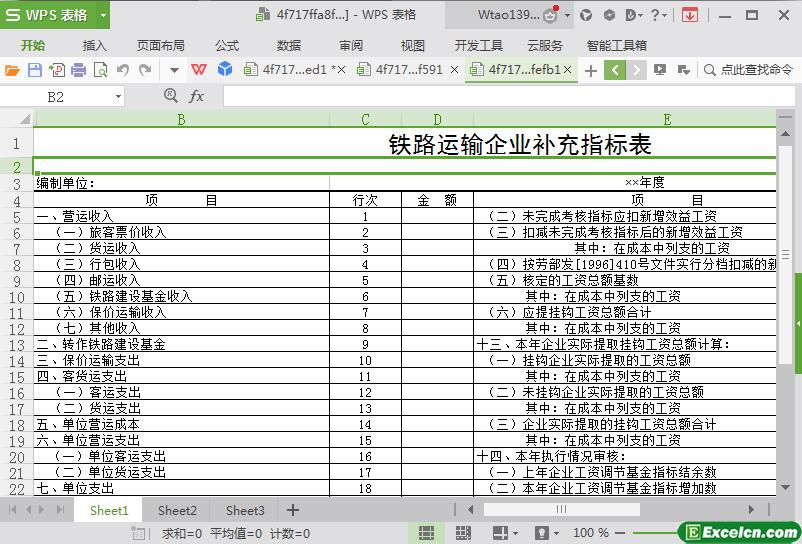
Task: Redo the last action
Action: pyautogui.click(x=145, y=70)
